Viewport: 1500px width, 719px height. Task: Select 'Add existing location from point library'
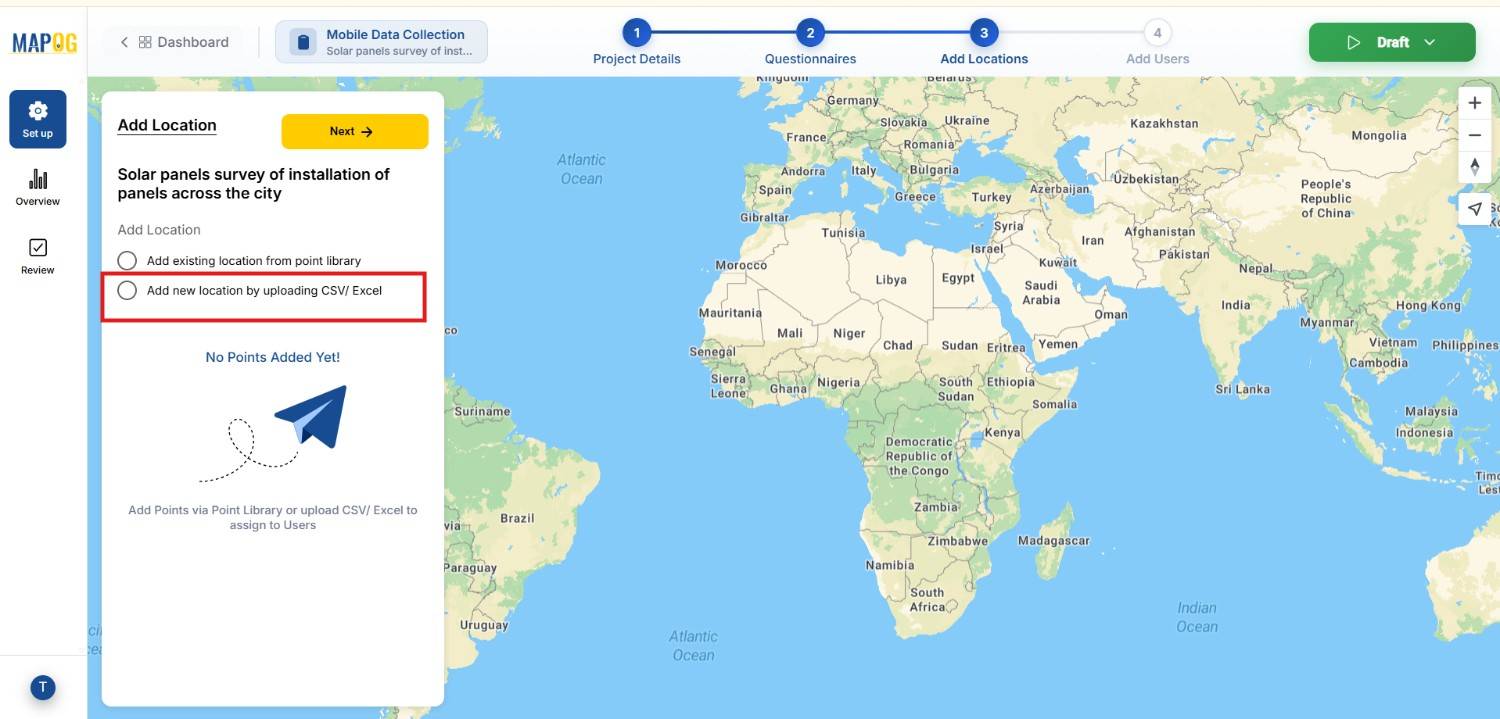tap(127, 260)
